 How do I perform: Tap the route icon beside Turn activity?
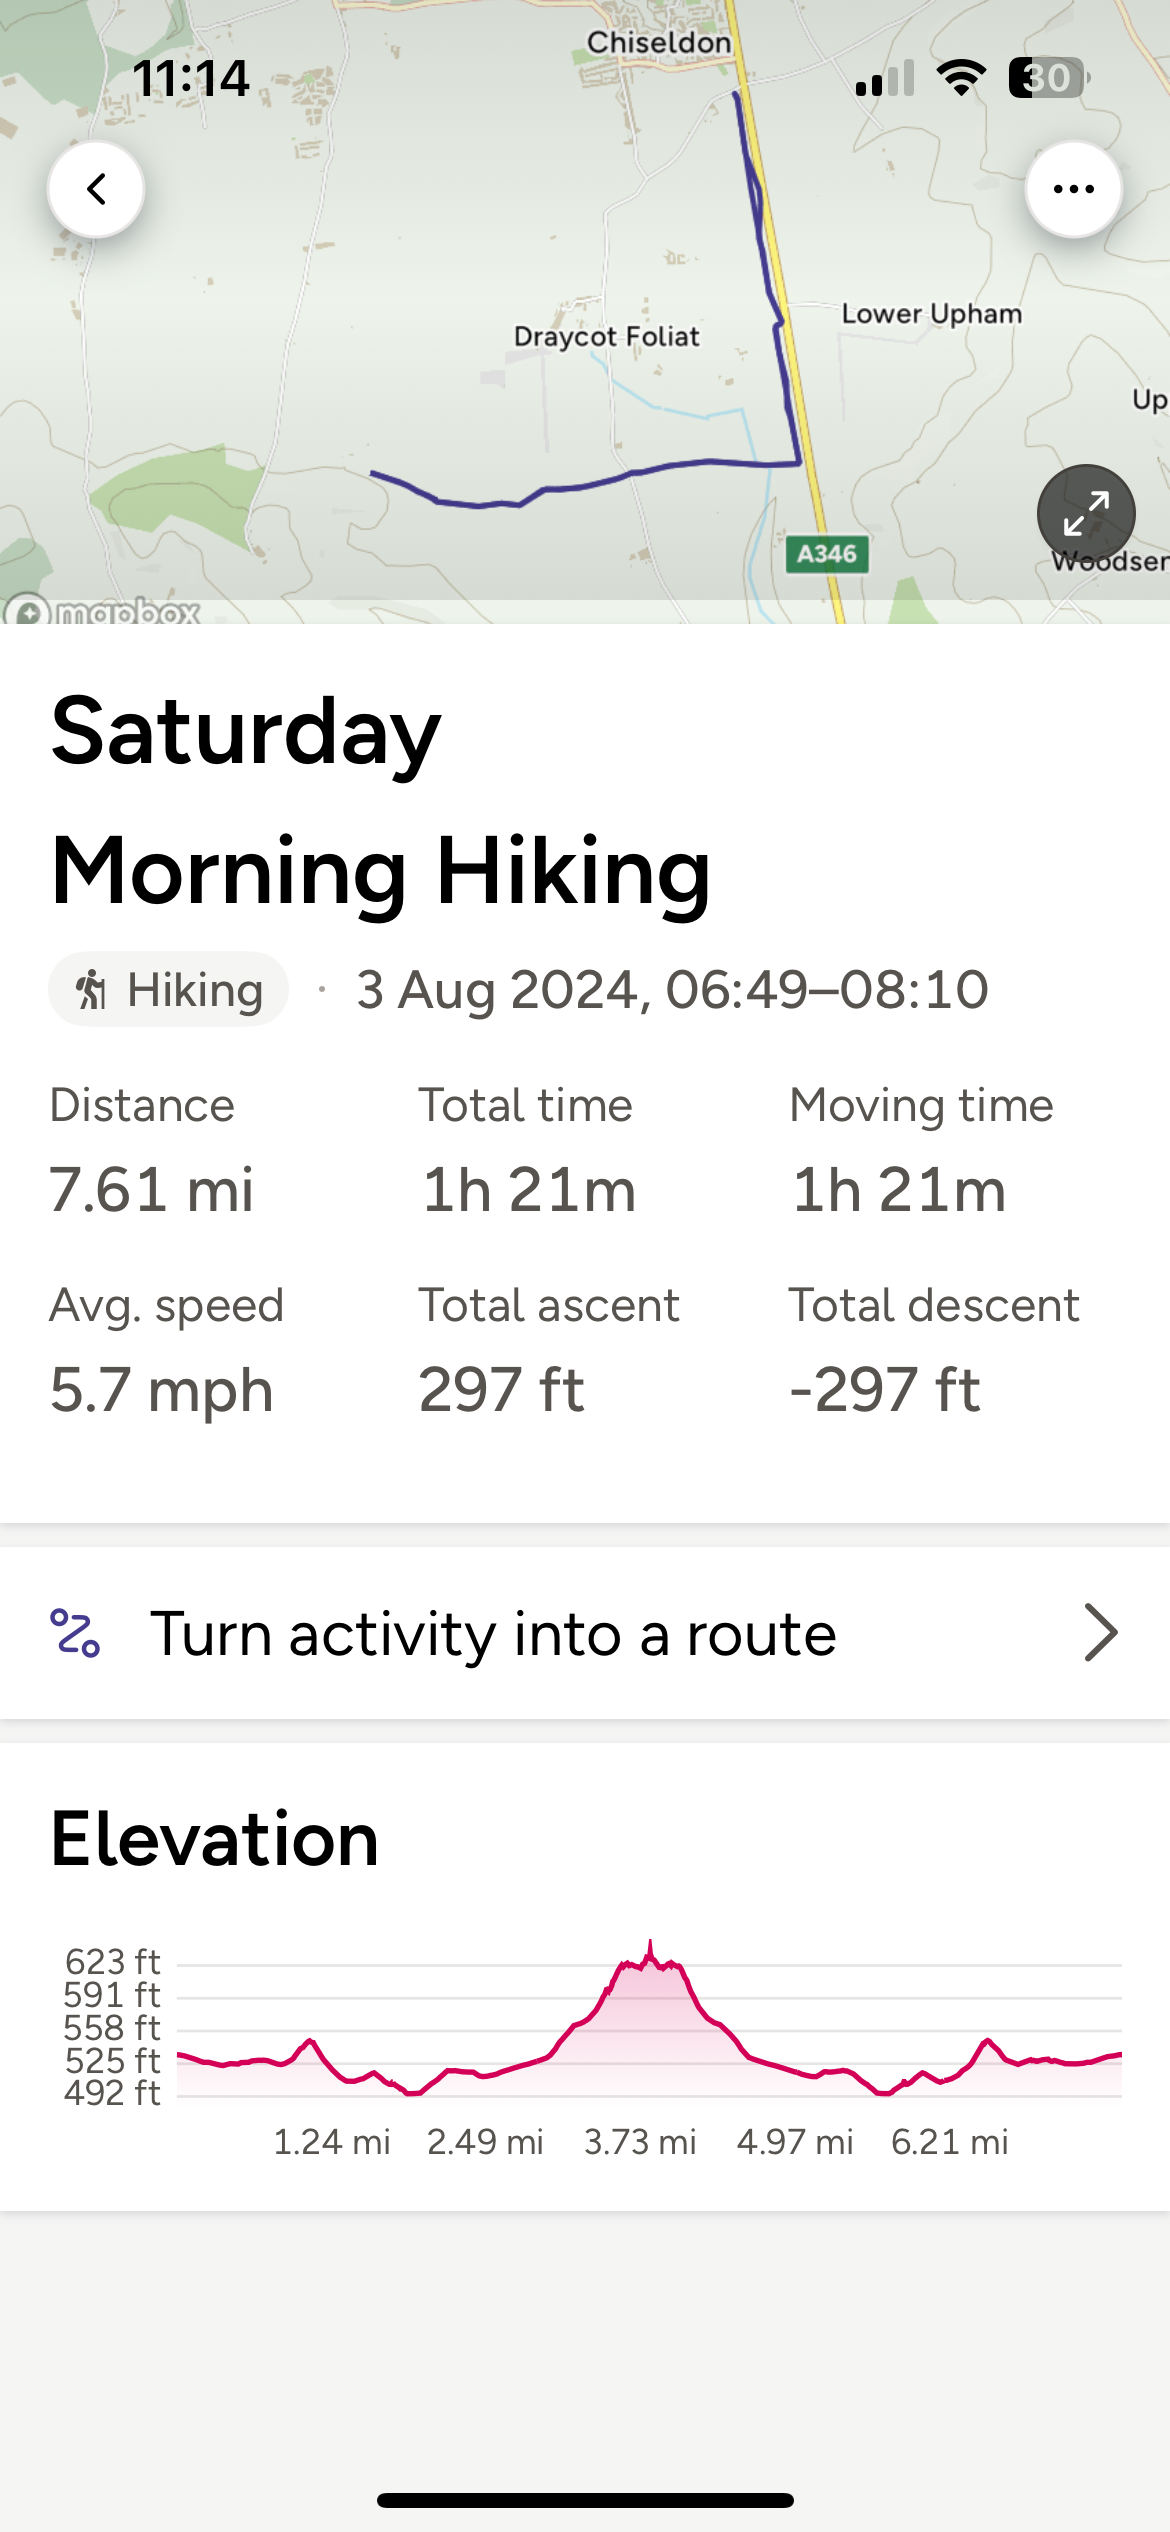(75, 1633)
